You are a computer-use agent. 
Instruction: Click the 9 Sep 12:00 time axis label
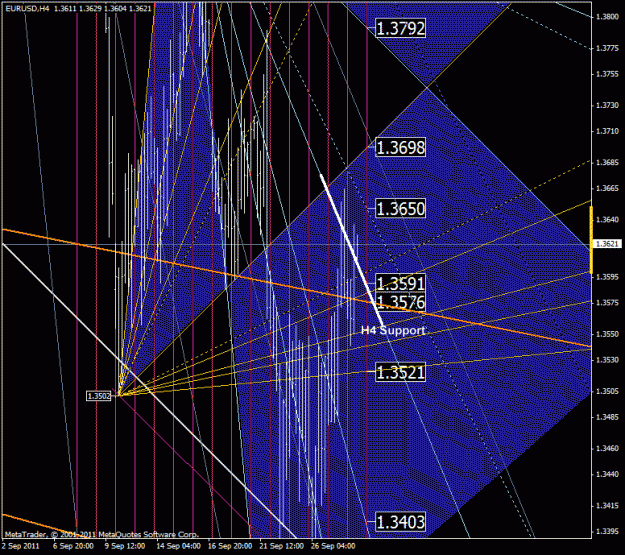pos(125,546)
